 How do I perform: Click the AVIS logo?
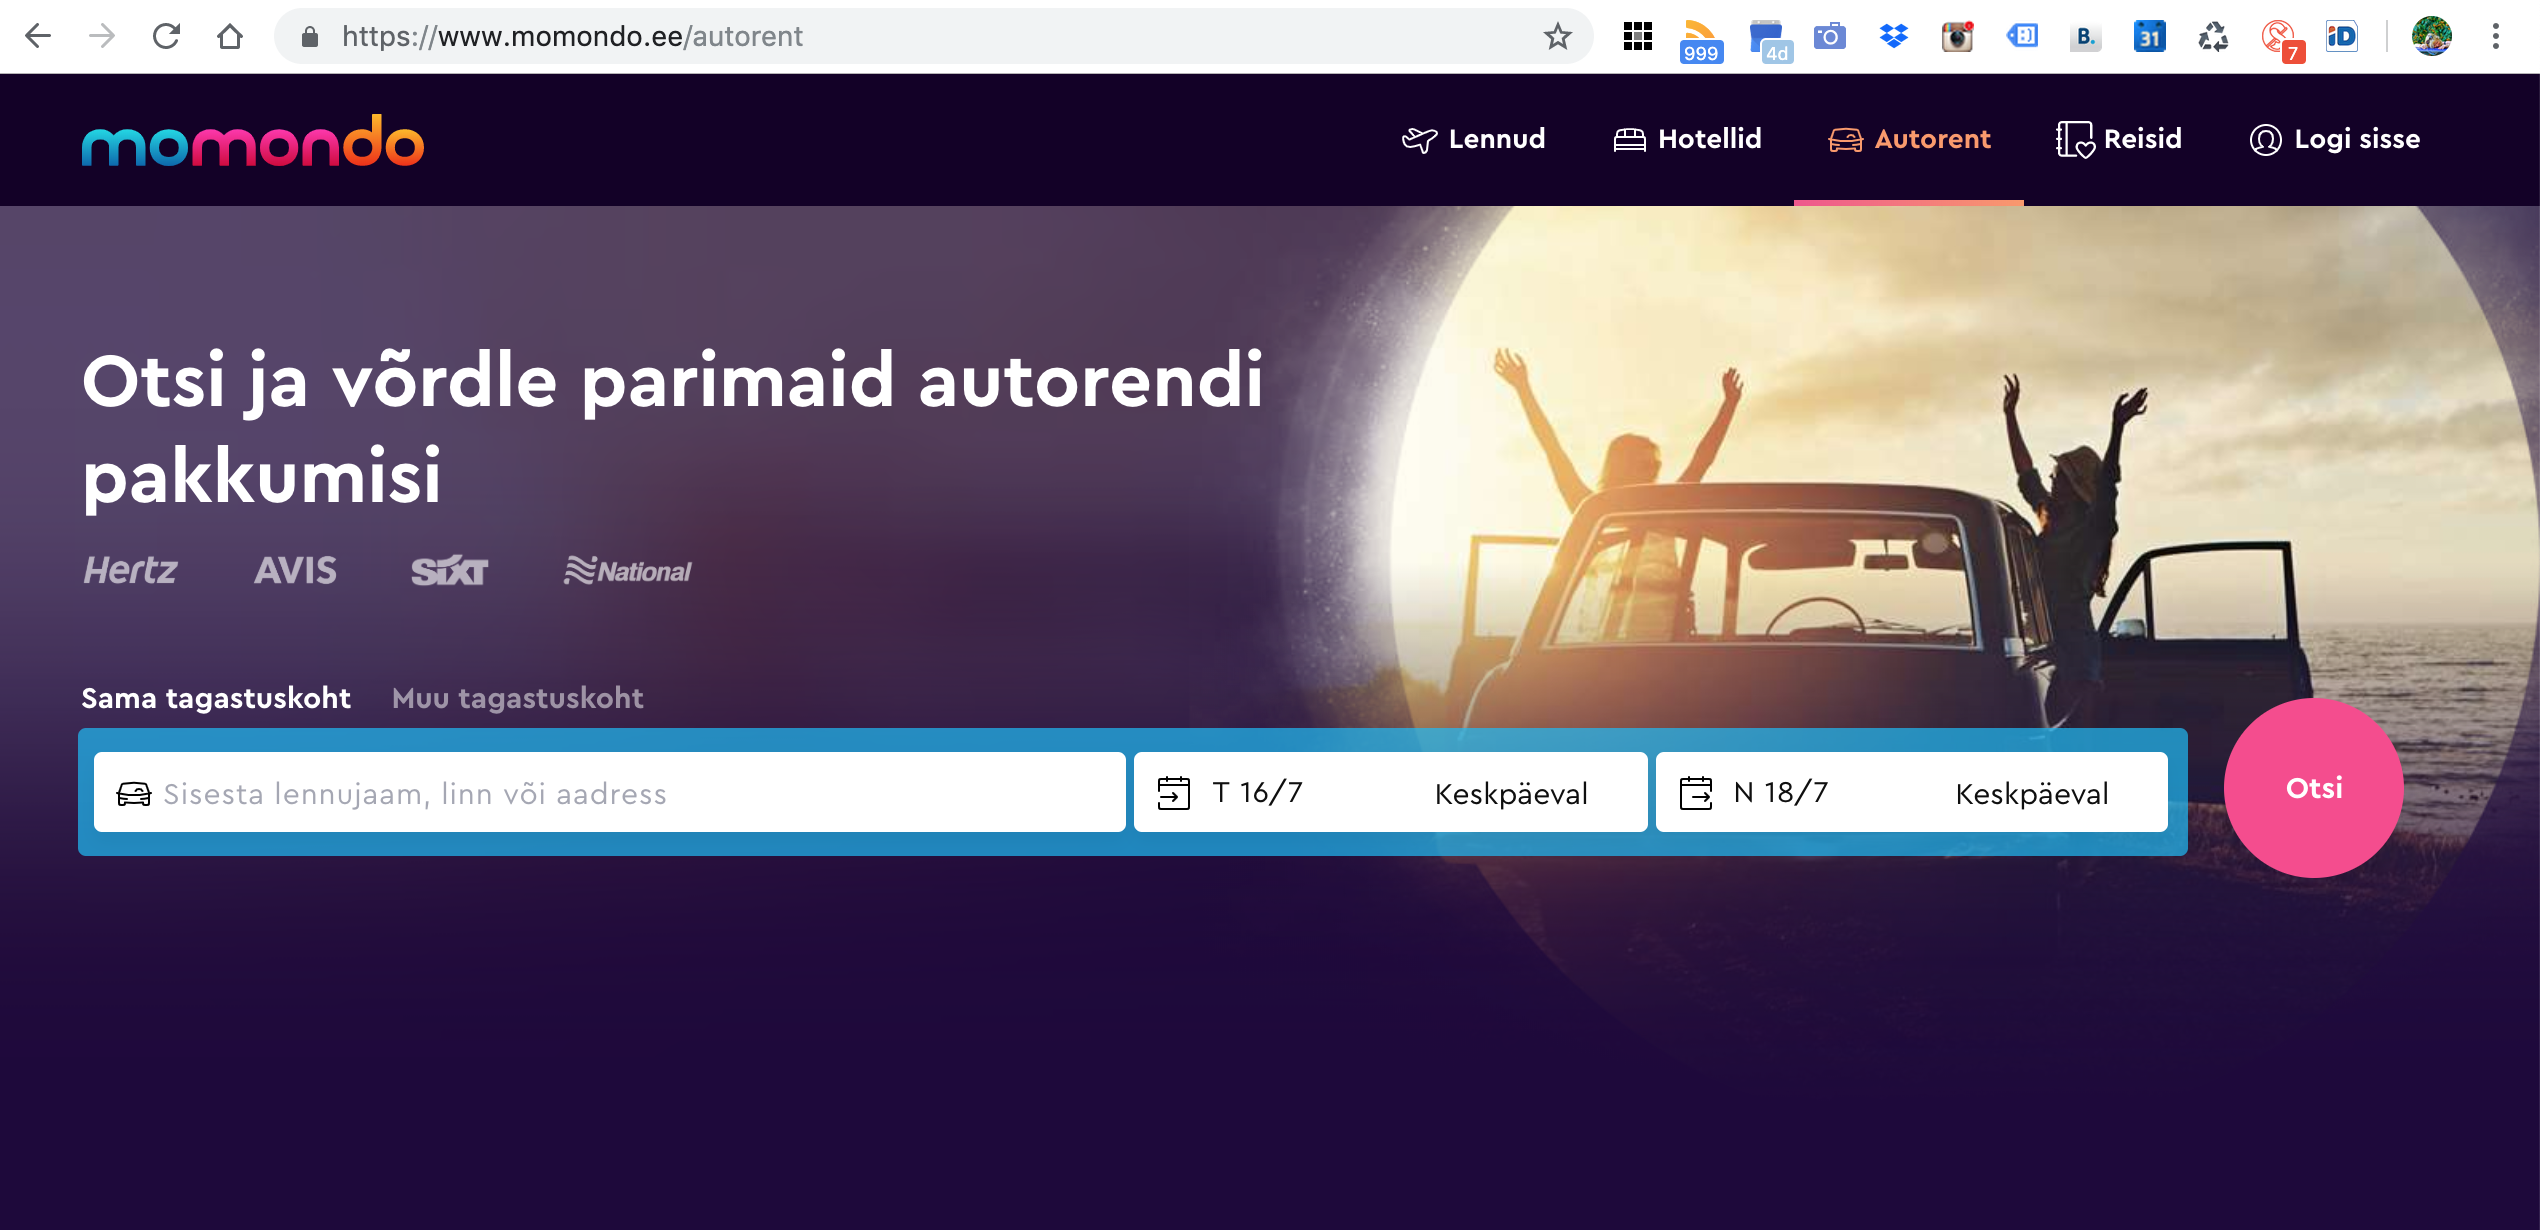coord(295,571)
